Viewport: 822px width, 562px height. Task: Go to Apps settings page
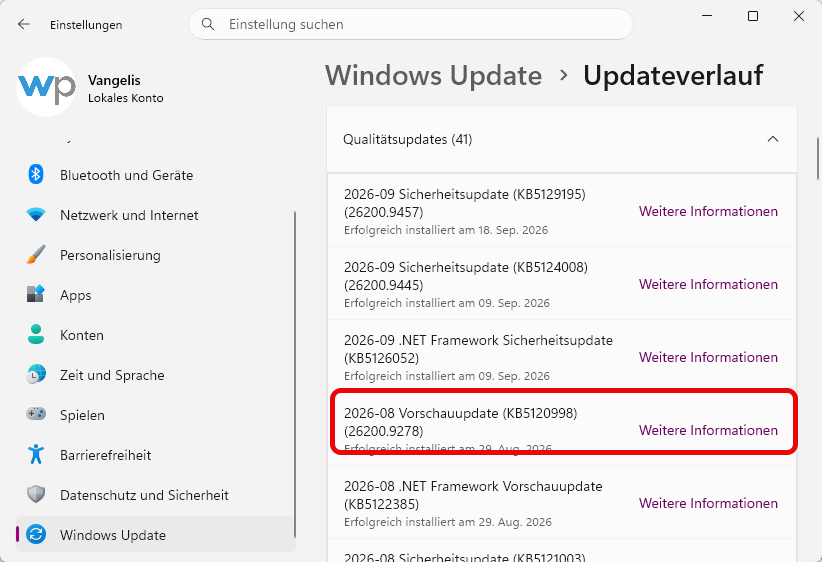(x=156, y=295)
